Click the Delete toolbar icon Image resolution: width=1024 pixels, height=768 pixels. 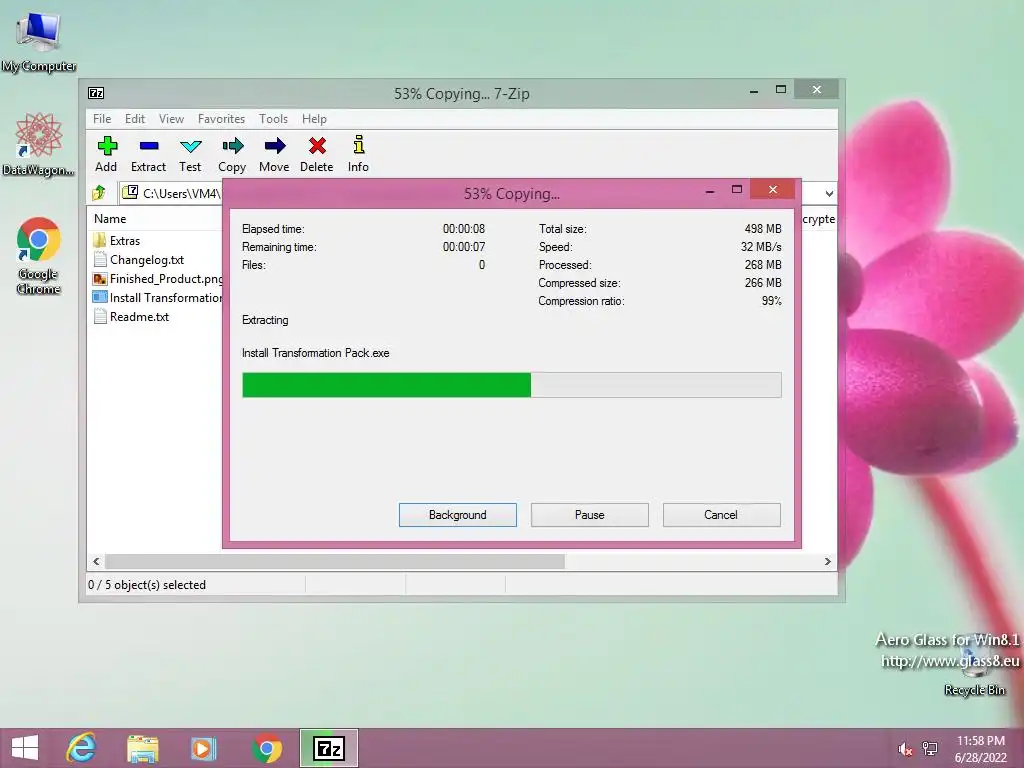317,154
